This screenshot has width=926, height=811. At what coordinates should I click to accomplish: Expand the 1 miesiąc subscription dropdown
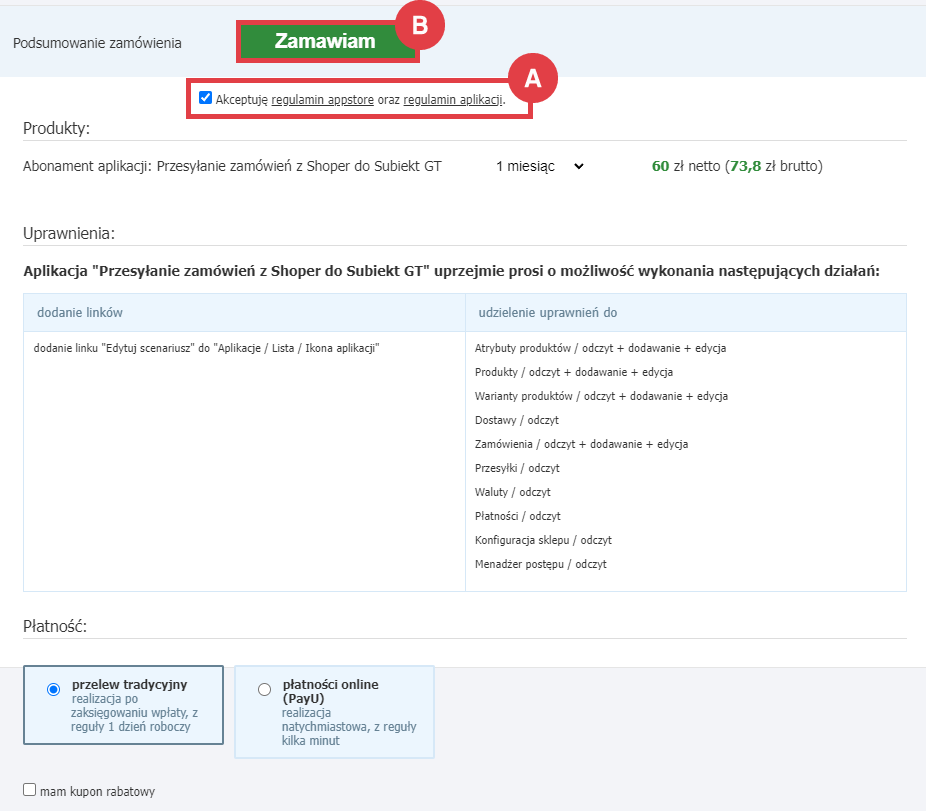(539, 166)
